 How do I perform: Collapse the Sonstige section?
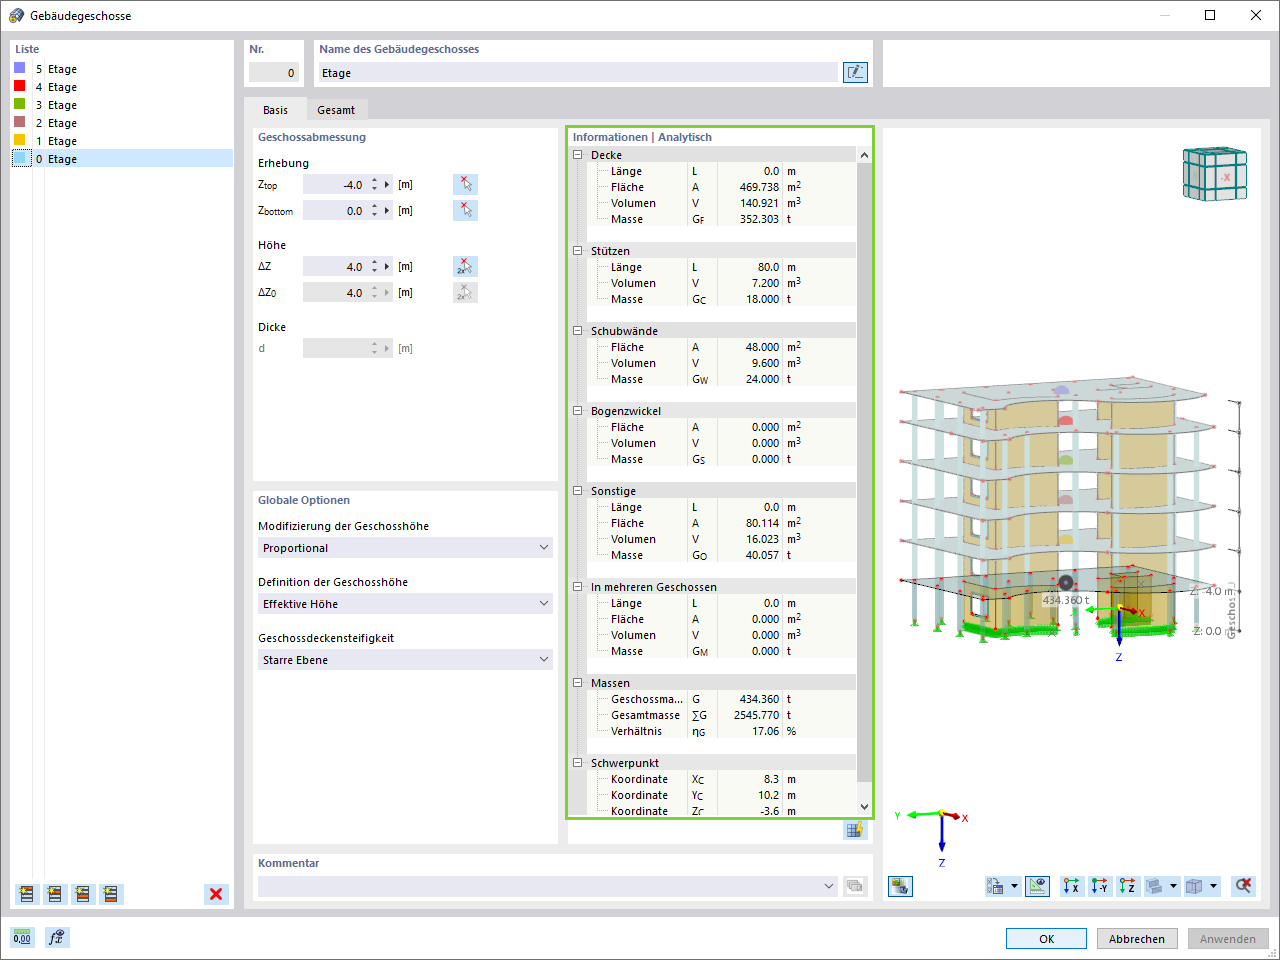click(x=578, y=491)
